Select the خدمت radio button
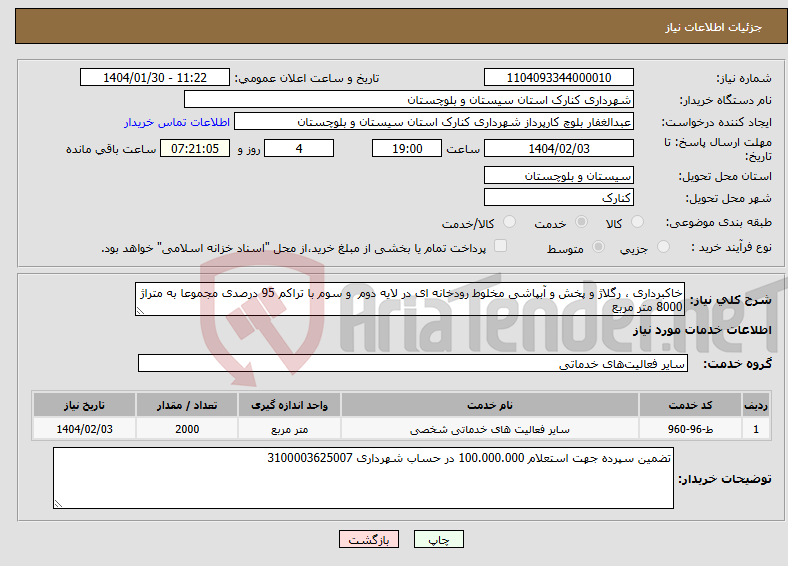 pos(581,222)
